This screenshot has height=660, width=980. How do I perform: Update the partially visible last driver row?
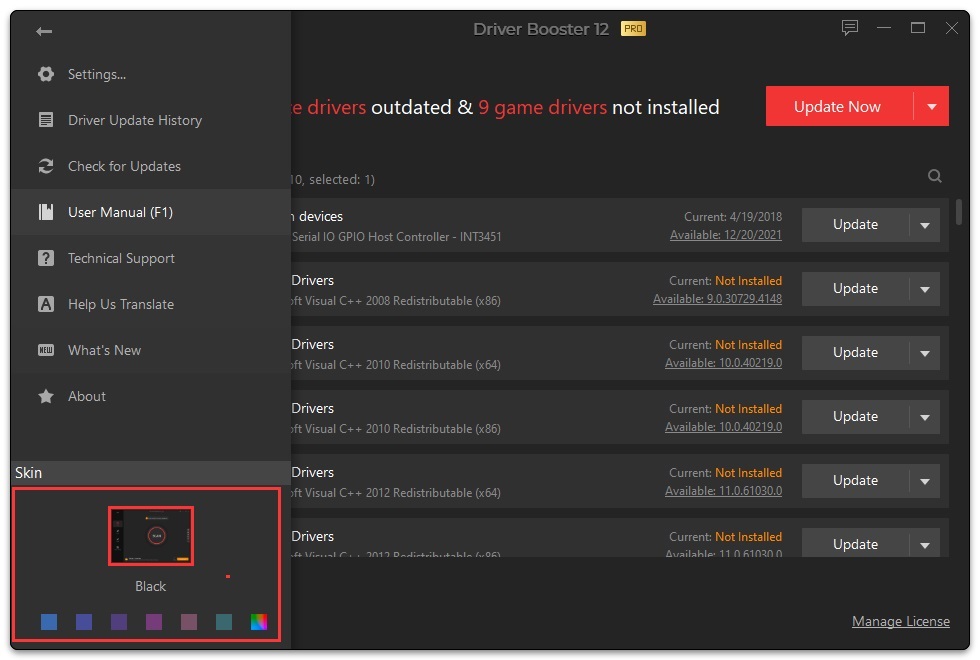[855, 544]
